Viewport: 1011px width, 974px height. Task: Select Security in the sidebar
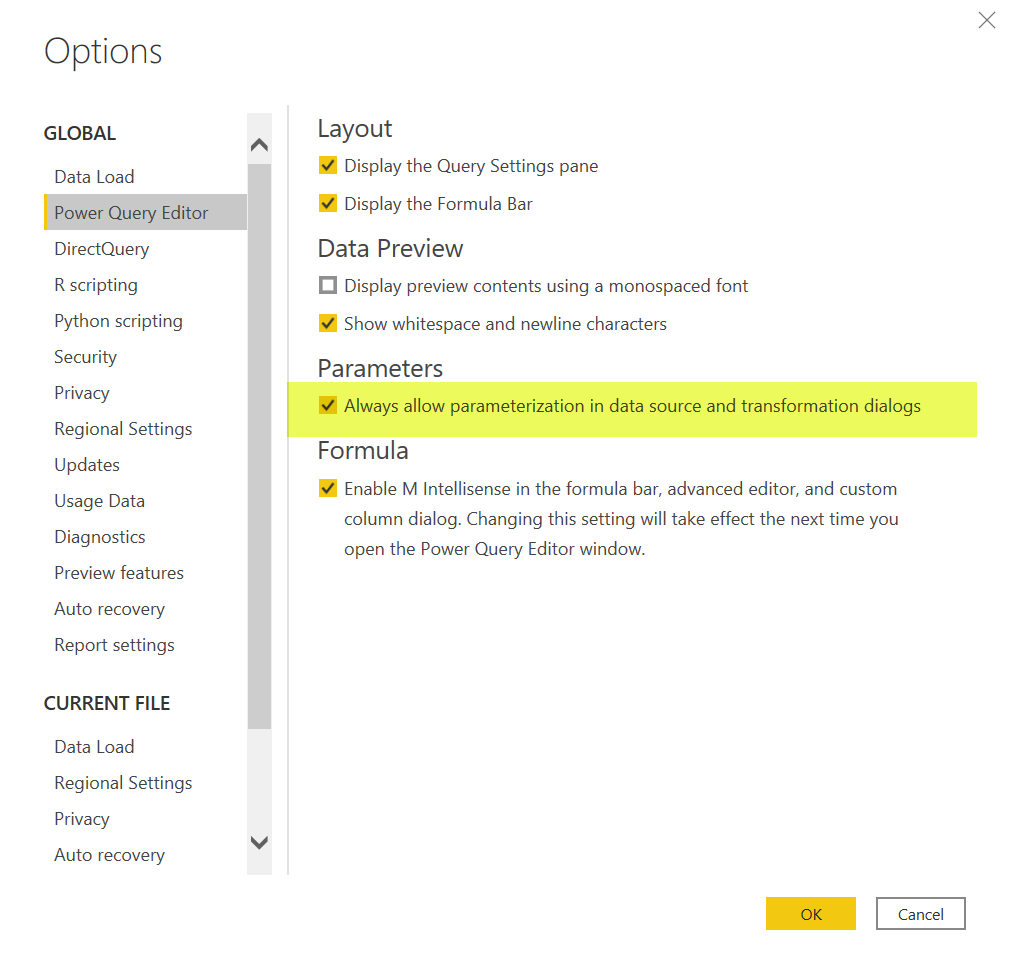pos(85,357)
